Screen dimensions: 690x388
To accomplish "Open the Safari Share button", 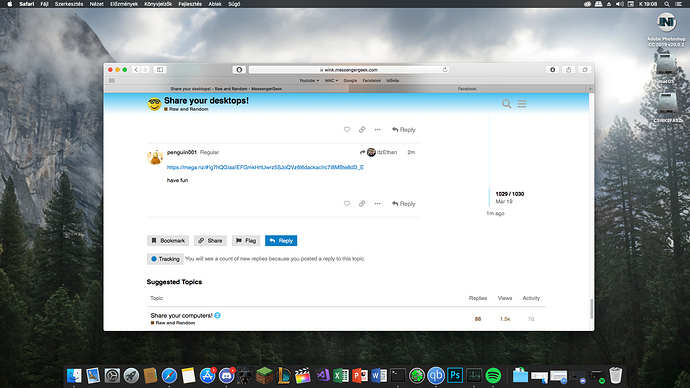I will click(569, 70).
